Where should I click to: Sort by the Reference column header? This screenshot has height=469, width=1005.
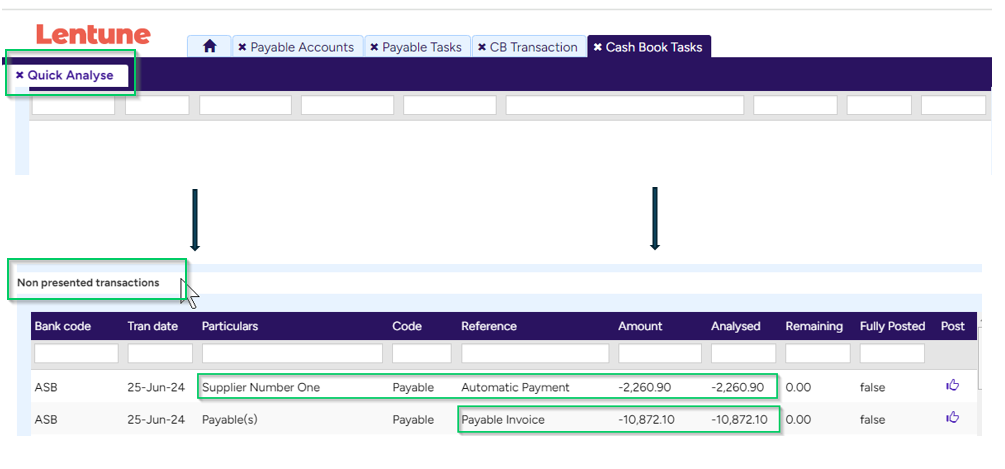click(x=488, y=326)
